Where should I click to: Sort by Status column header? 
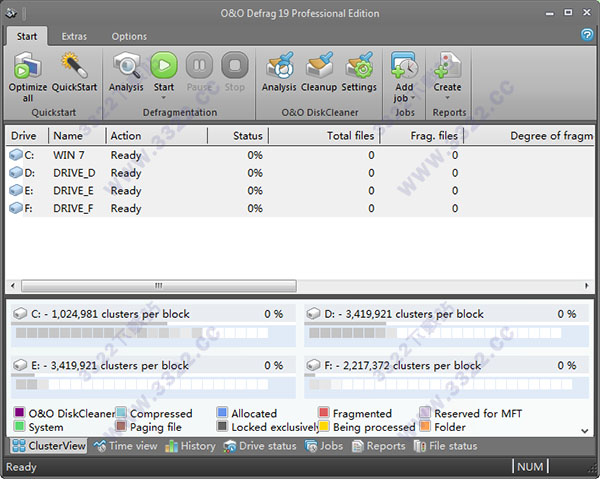tap(238, 136)
